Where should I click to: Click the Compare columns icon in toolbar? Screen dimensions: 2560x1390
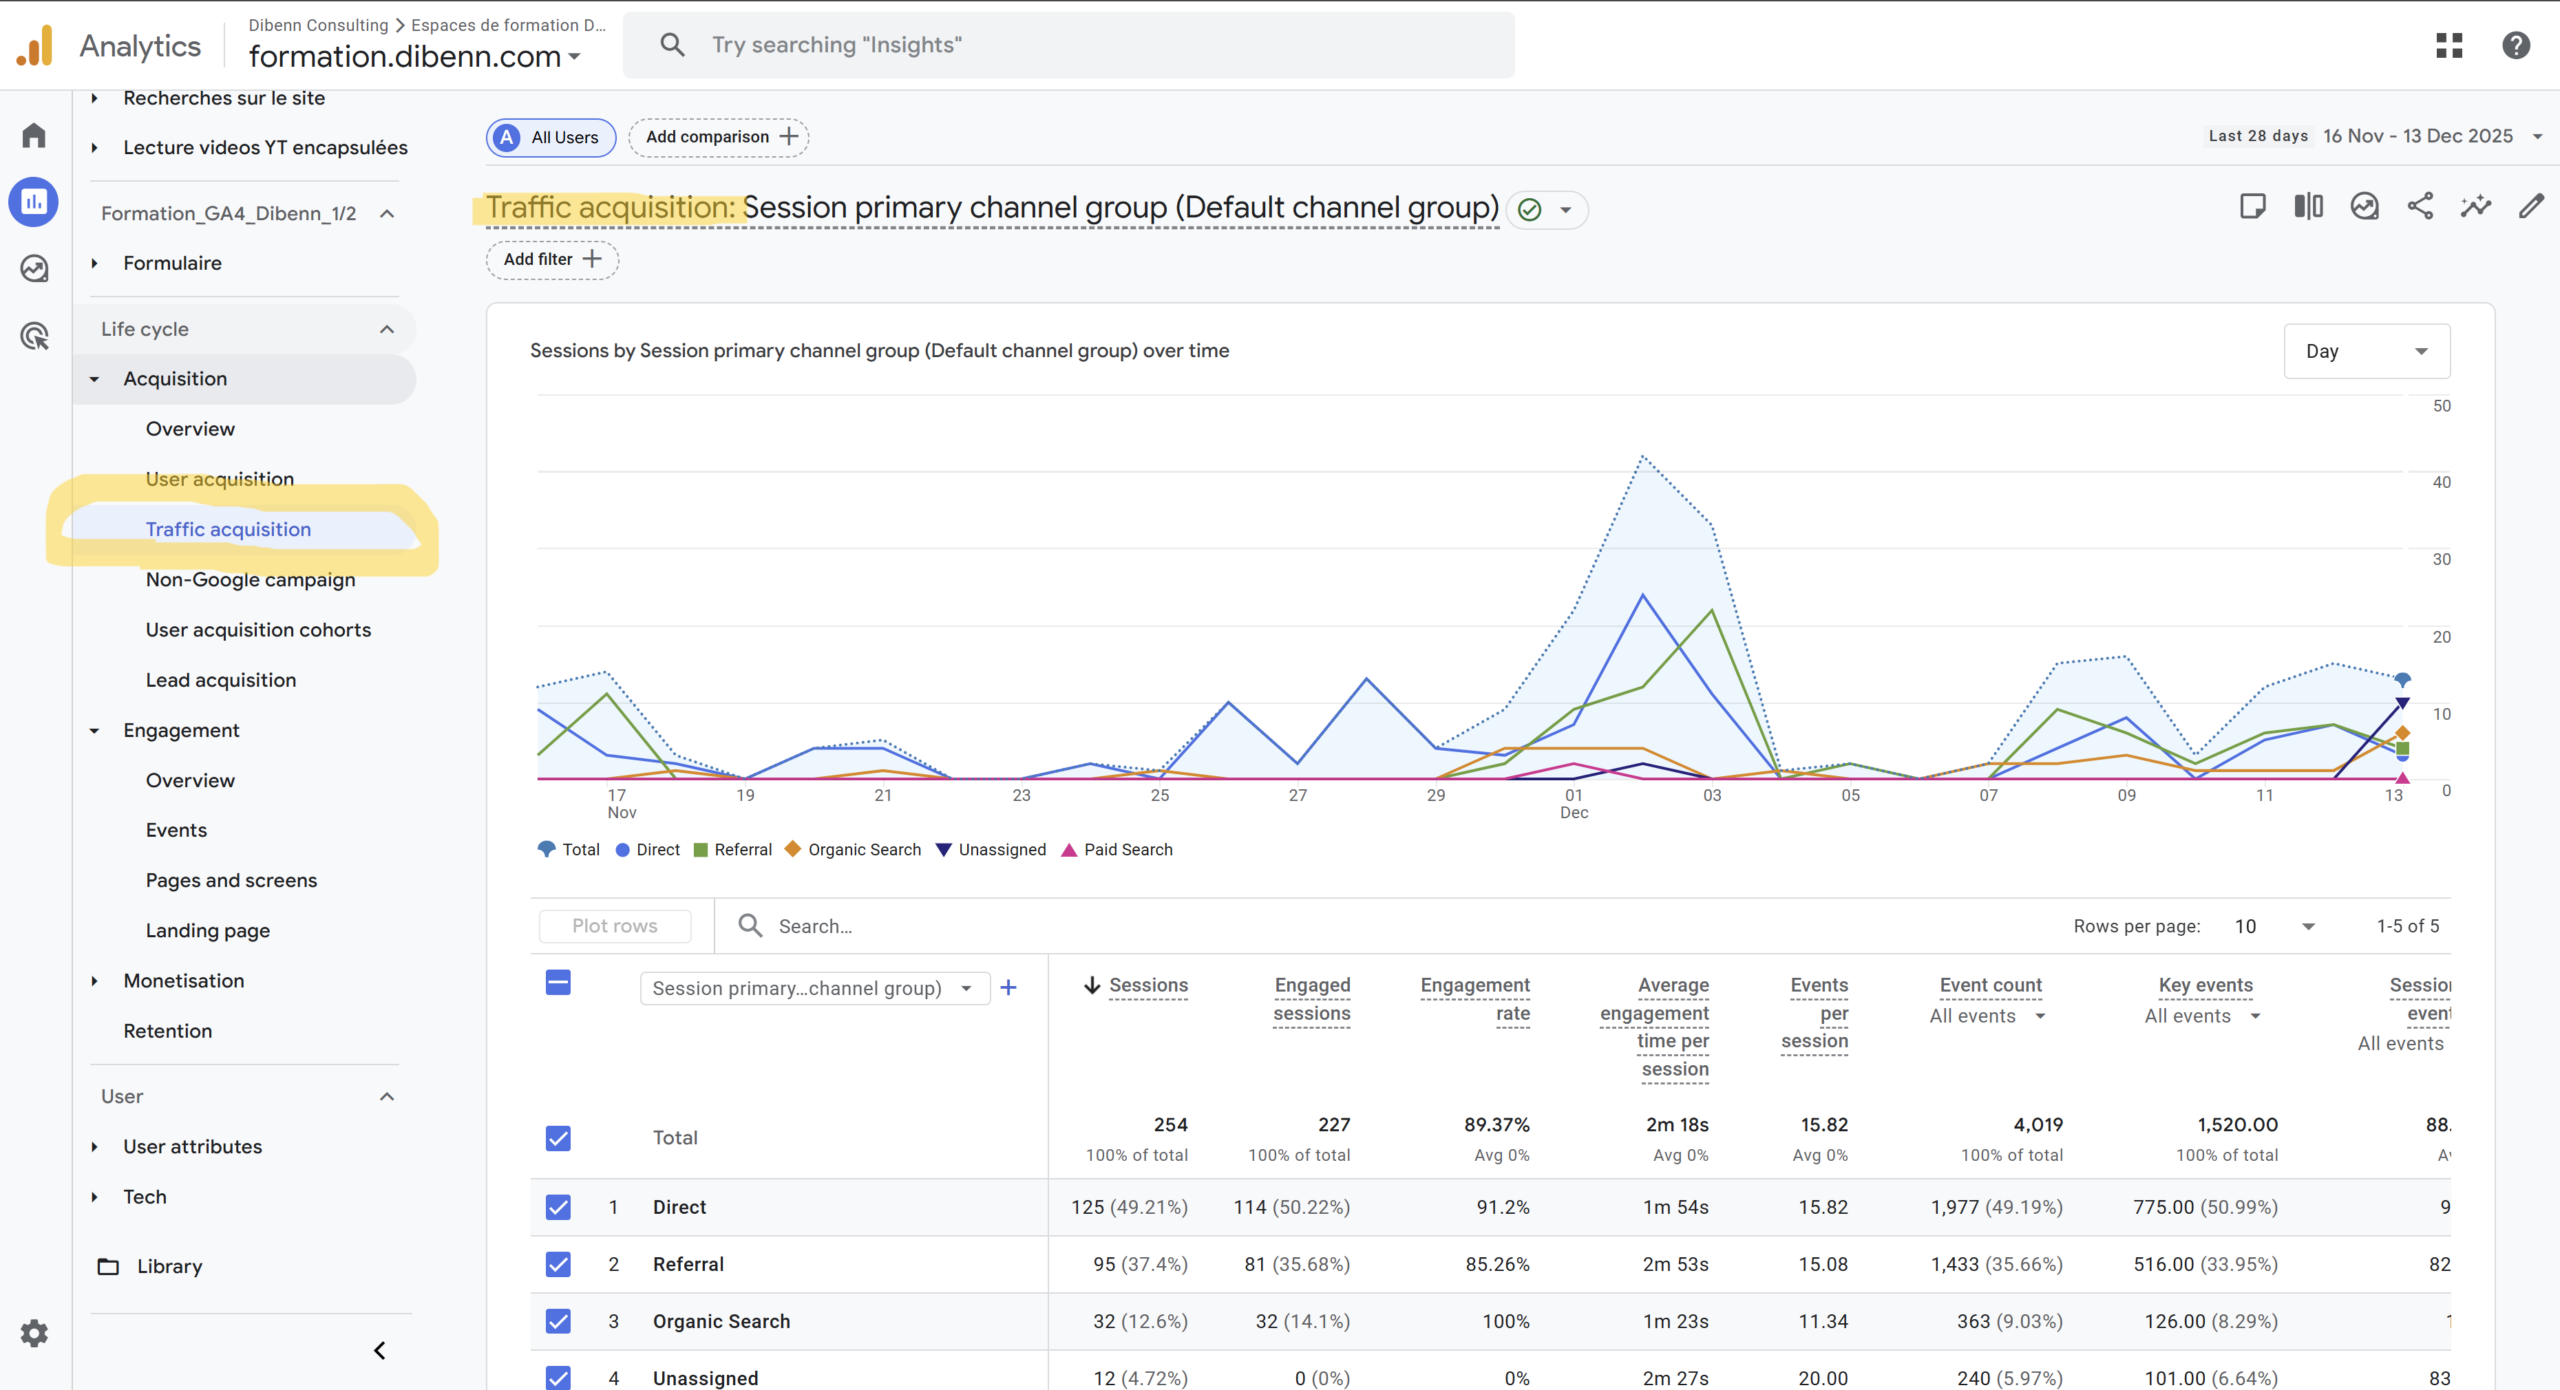tap(2308, 207)
